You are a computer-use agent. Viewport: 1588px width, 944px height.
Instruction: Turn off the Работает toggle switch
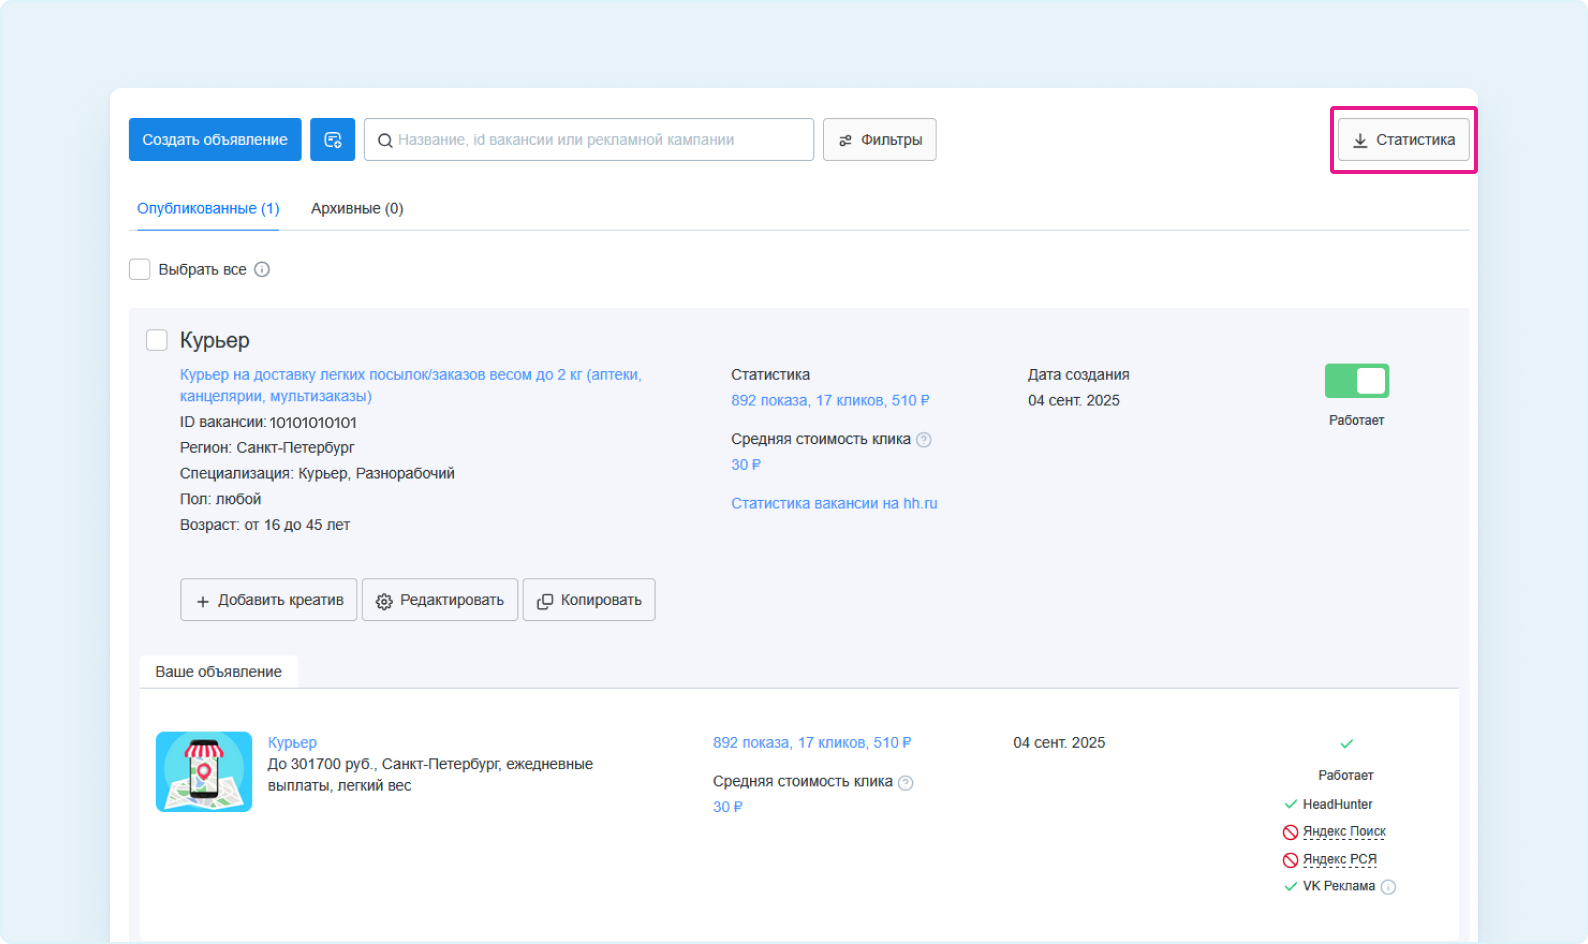(x=1356, y=381)
